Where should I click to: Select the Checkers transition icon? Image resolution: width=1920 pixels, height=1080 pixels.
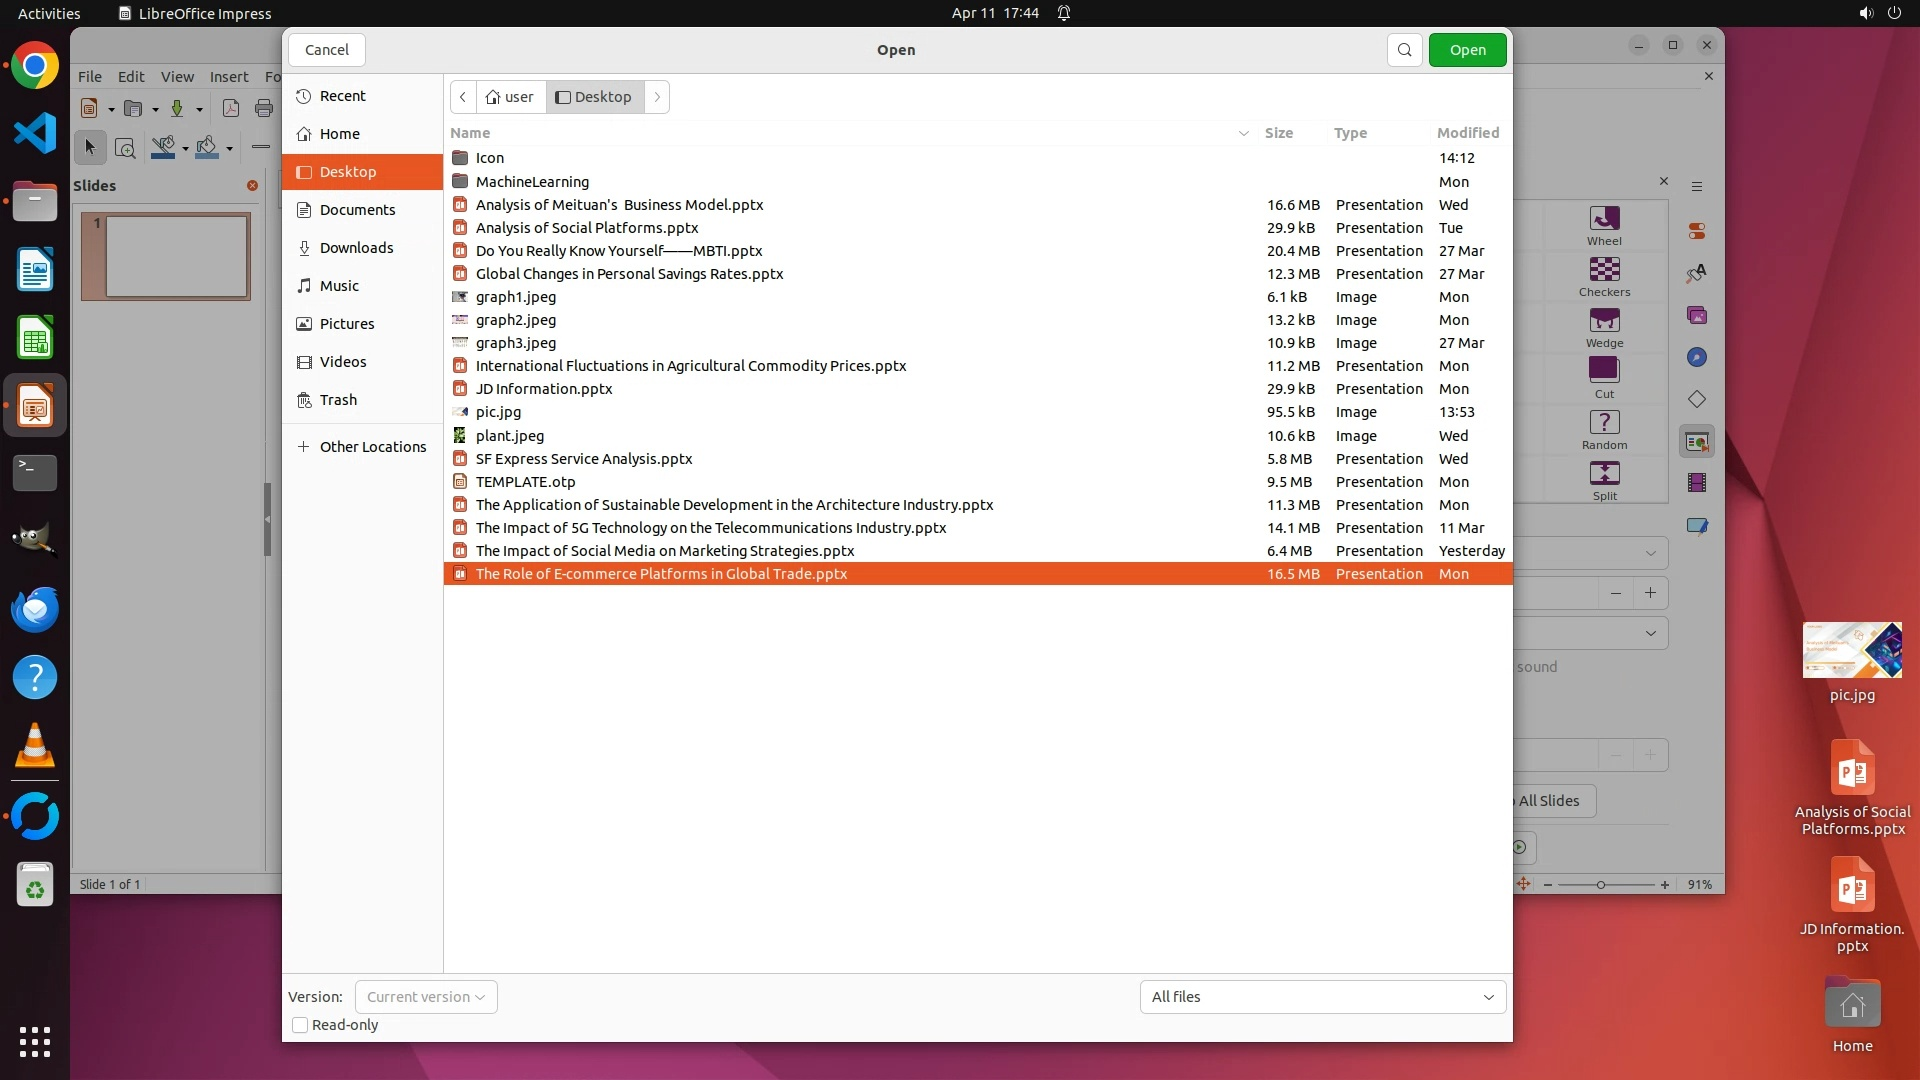pyautogui.click(x=1604, y=270)
